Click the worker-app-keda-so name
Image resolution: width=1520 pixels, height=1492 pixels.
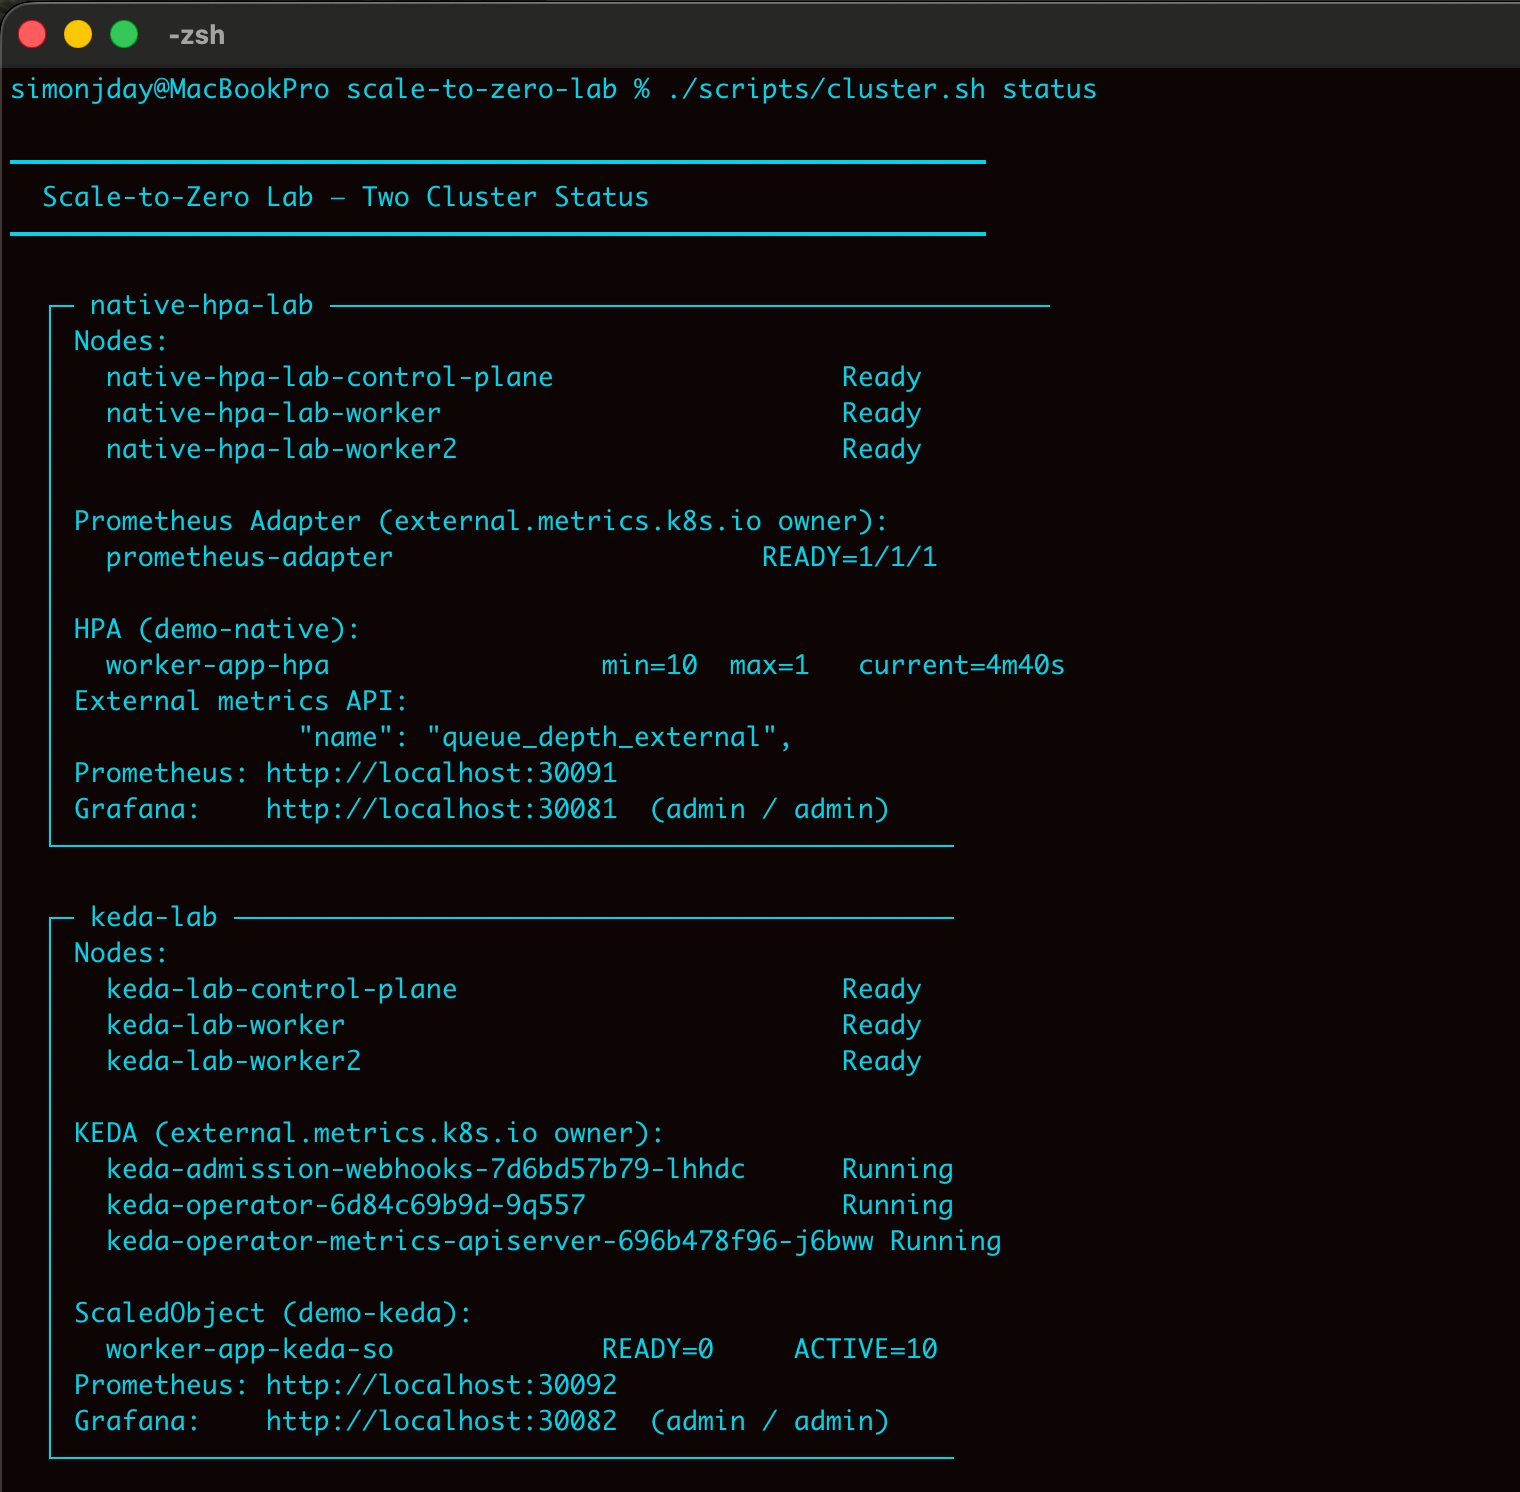point(250,1349)
